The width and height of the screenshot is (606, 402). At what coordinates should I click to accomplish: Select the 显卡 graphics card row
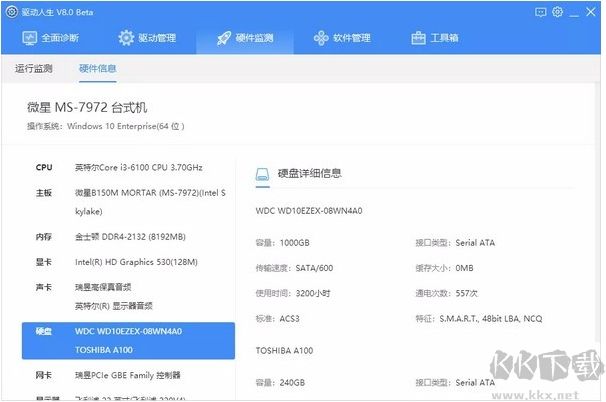coord(128,262)
